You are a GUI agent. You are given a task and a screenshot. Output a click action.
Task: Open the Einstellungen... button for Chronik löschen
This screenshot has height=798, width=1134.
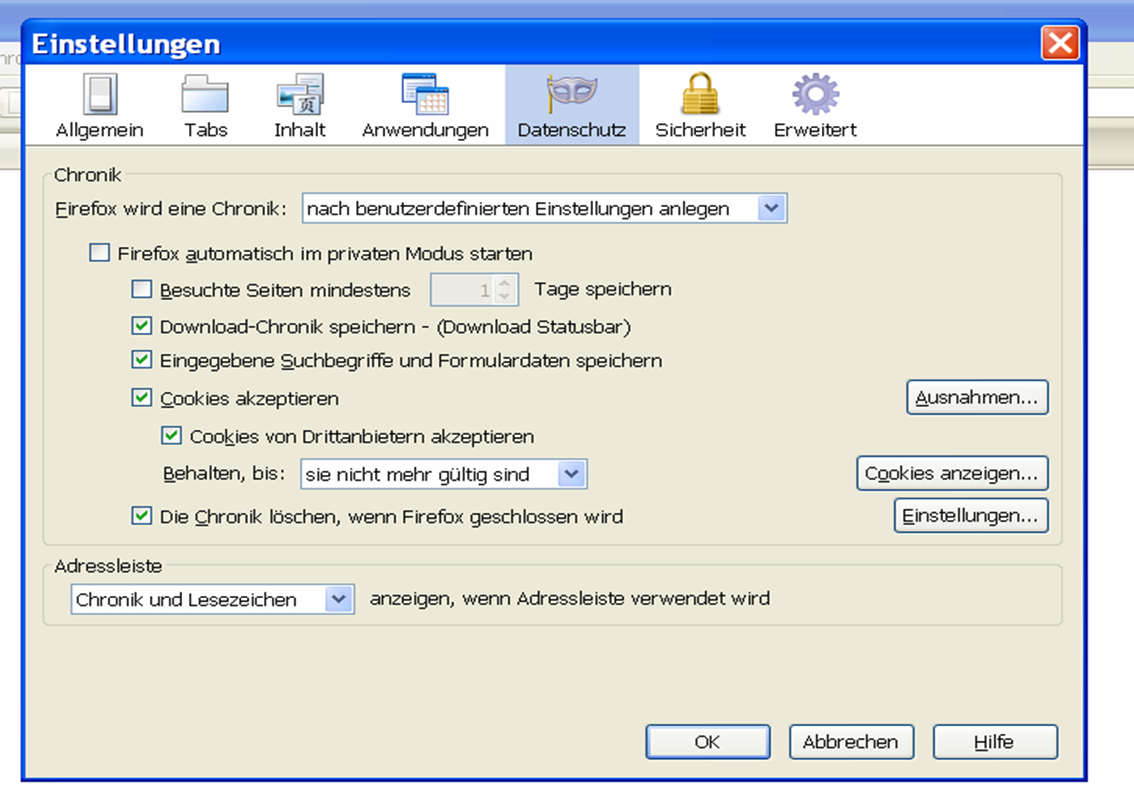pos(971,515)
